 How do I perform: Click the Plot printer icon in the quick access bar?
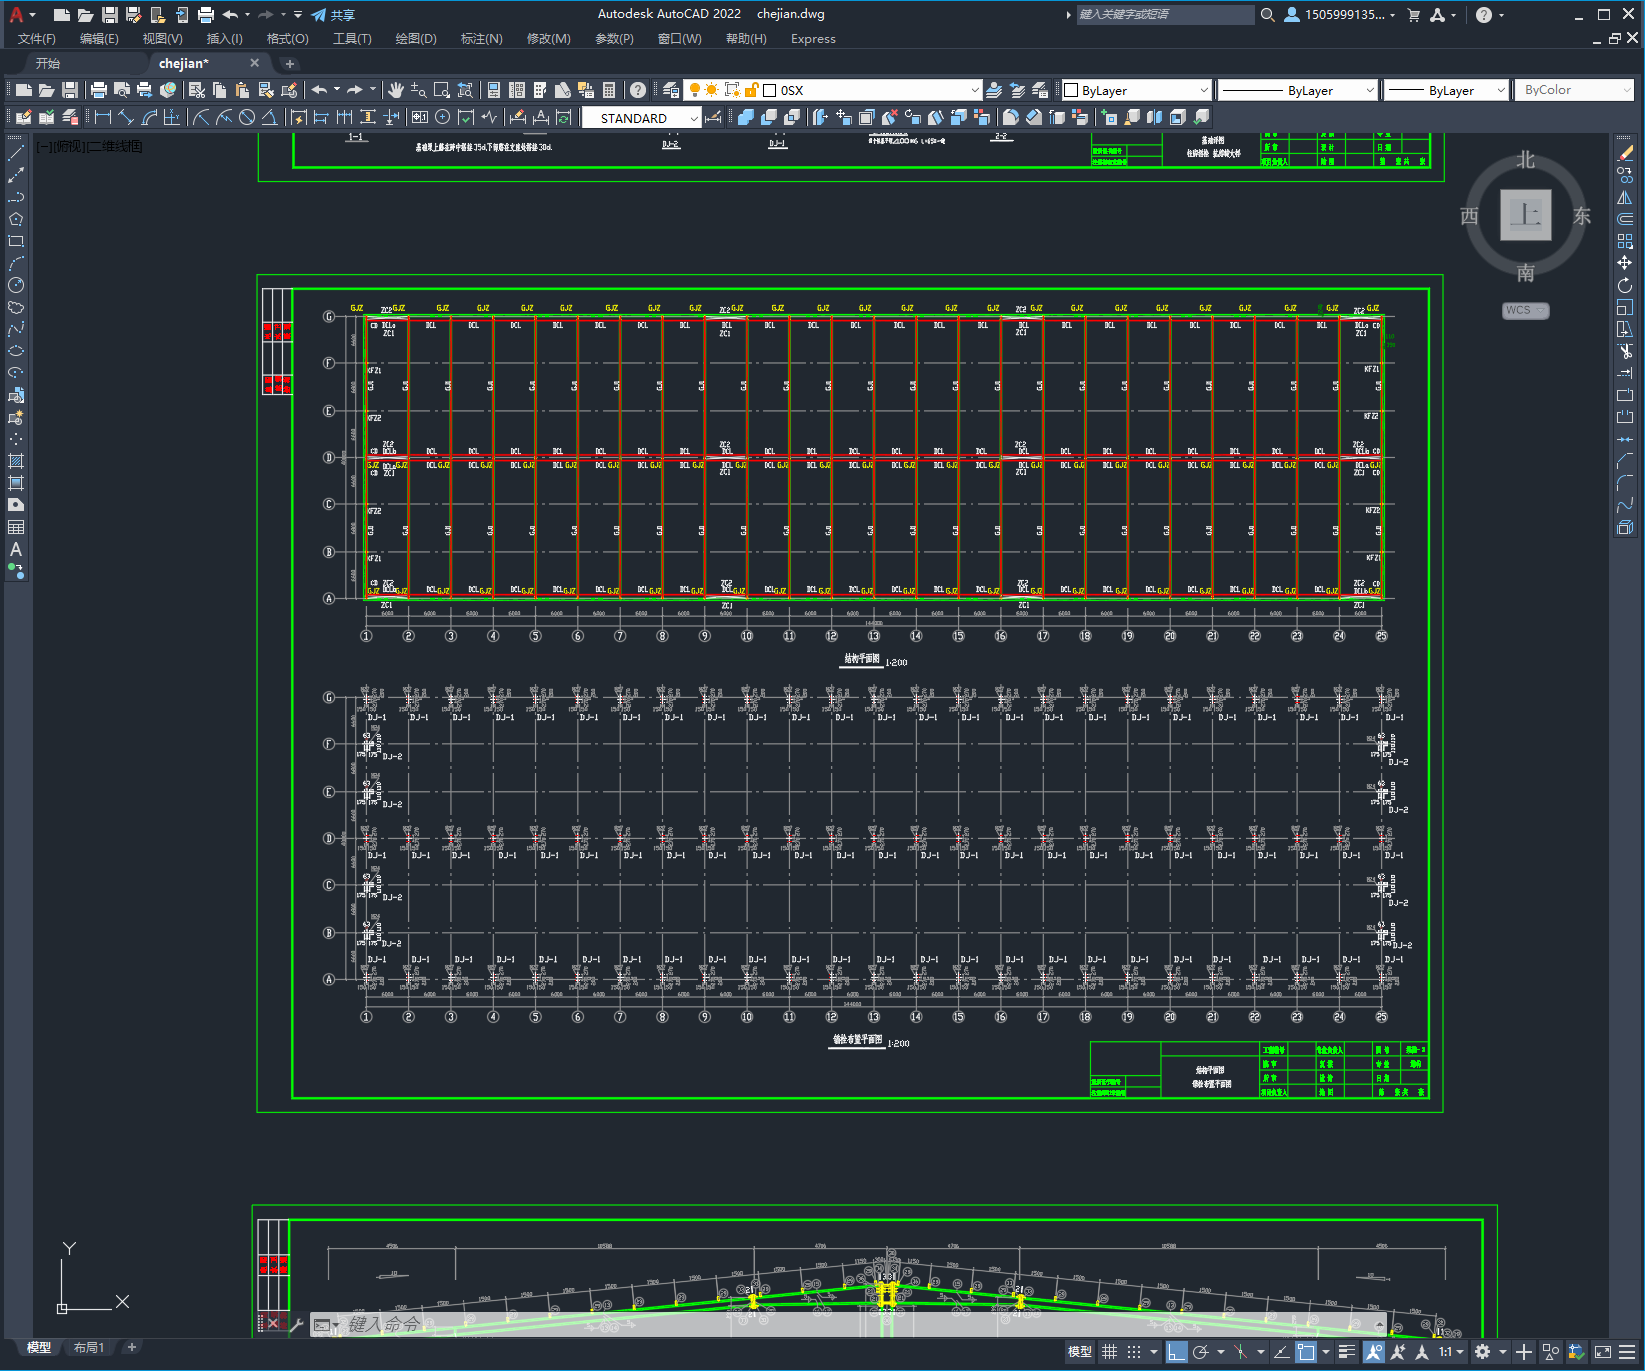[206, 15]
